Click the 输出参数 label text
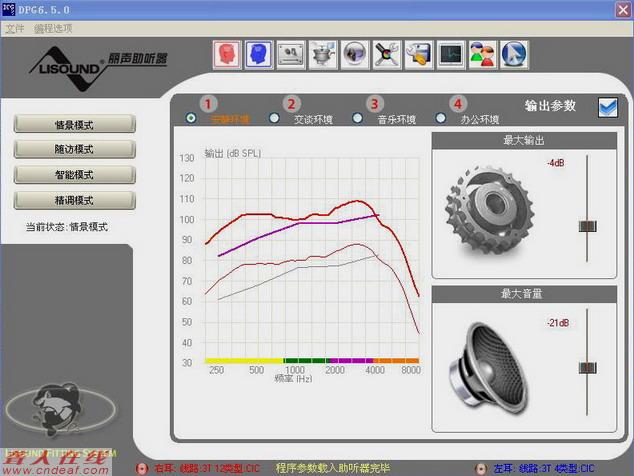 tap(550, 106)
